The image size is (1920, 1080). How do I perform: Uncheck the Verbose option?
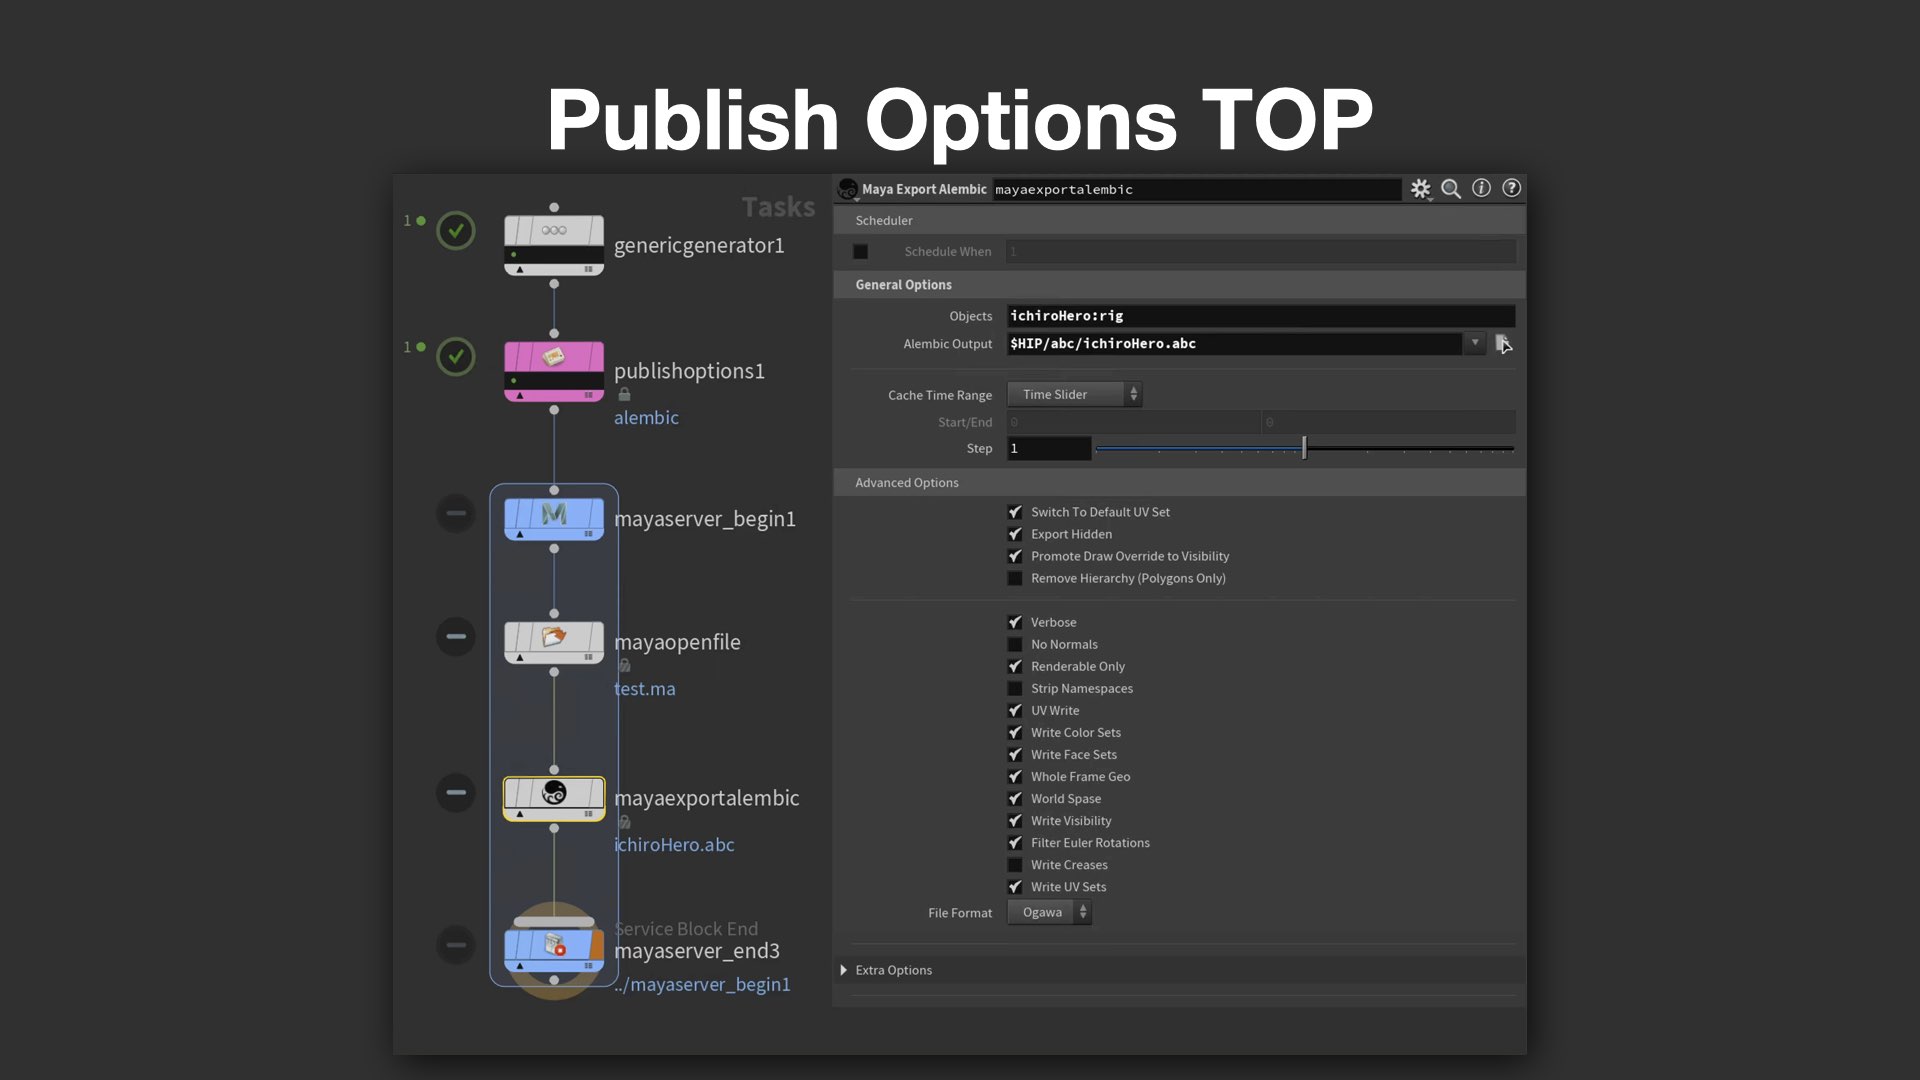[1015, 622]
